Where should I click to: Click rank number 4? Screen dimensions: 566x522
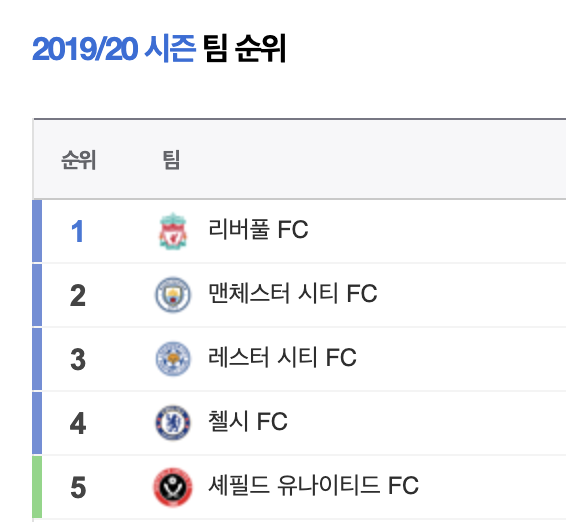(78, 423)
